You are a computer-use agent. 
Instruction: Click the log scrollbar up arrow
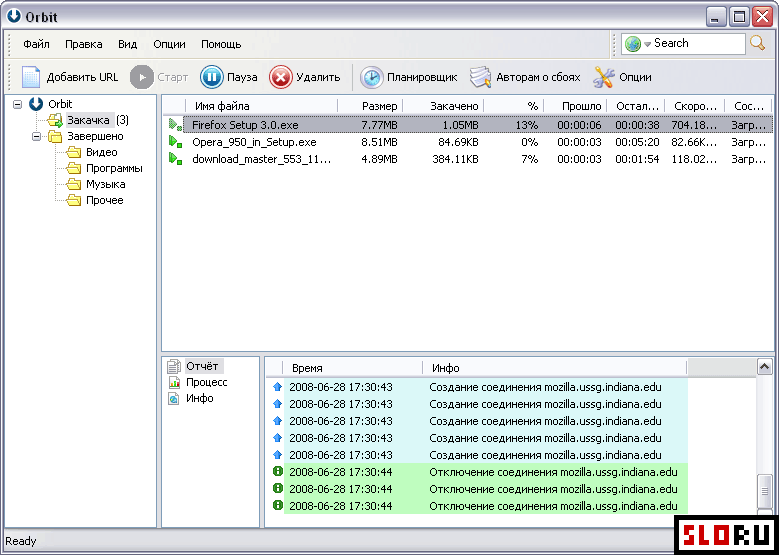765,367
